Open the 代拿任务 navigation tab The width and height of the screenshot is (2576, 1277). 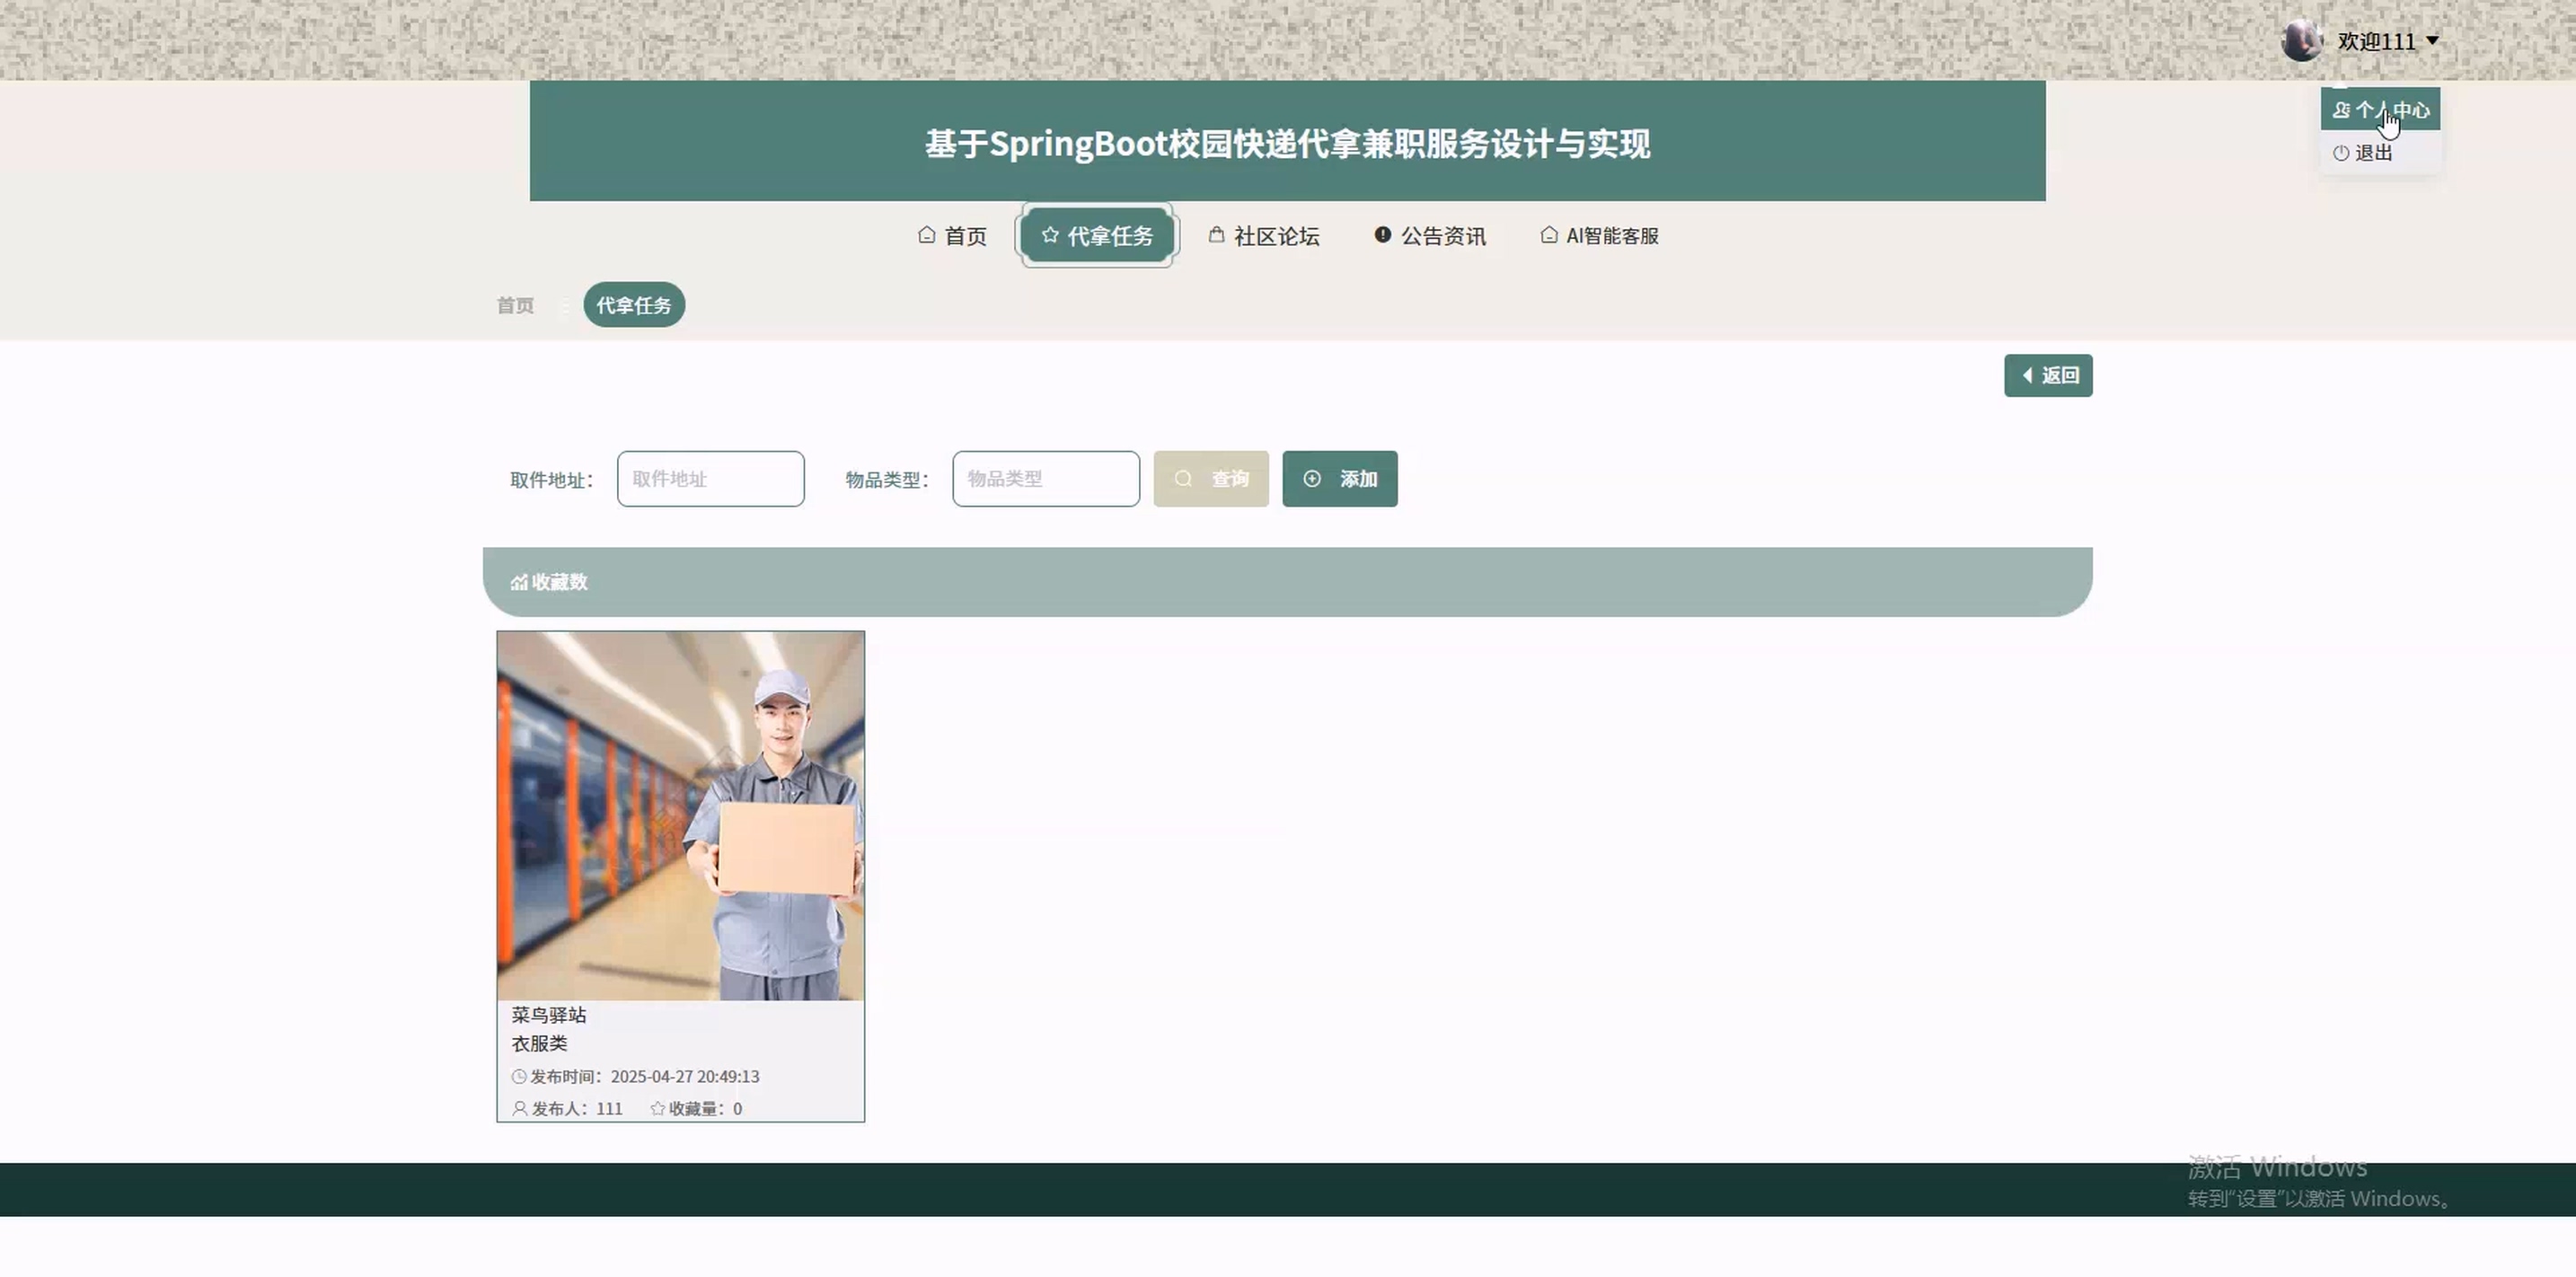click(x=1097, y=236)
